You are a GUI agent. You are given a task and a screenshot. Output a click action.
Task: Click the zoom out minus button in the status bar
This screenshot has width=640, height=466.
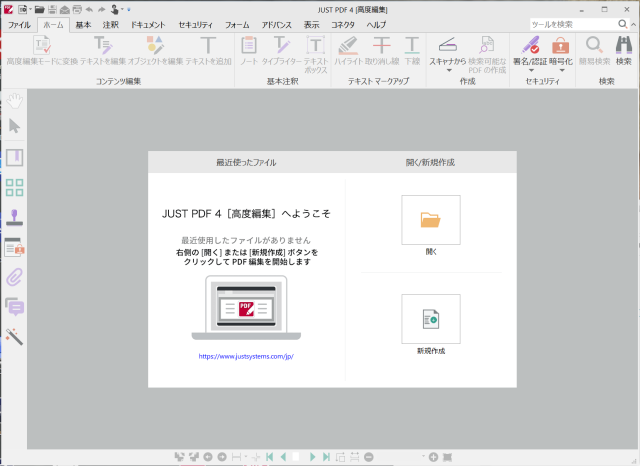click(369, 457)
